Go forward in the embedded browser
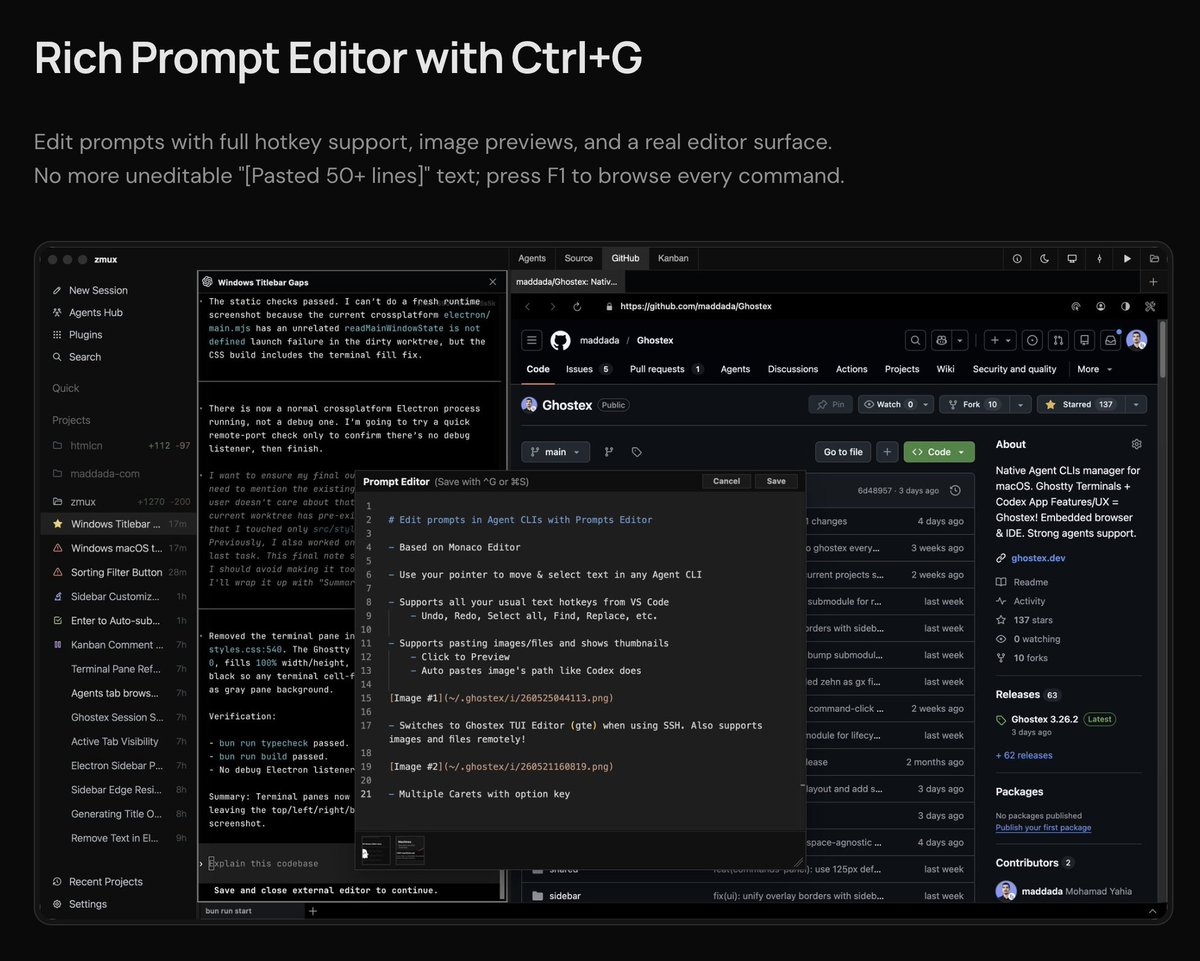This screenshot has width=1200, height=961. pyautogui.click(x=553, y=306)
